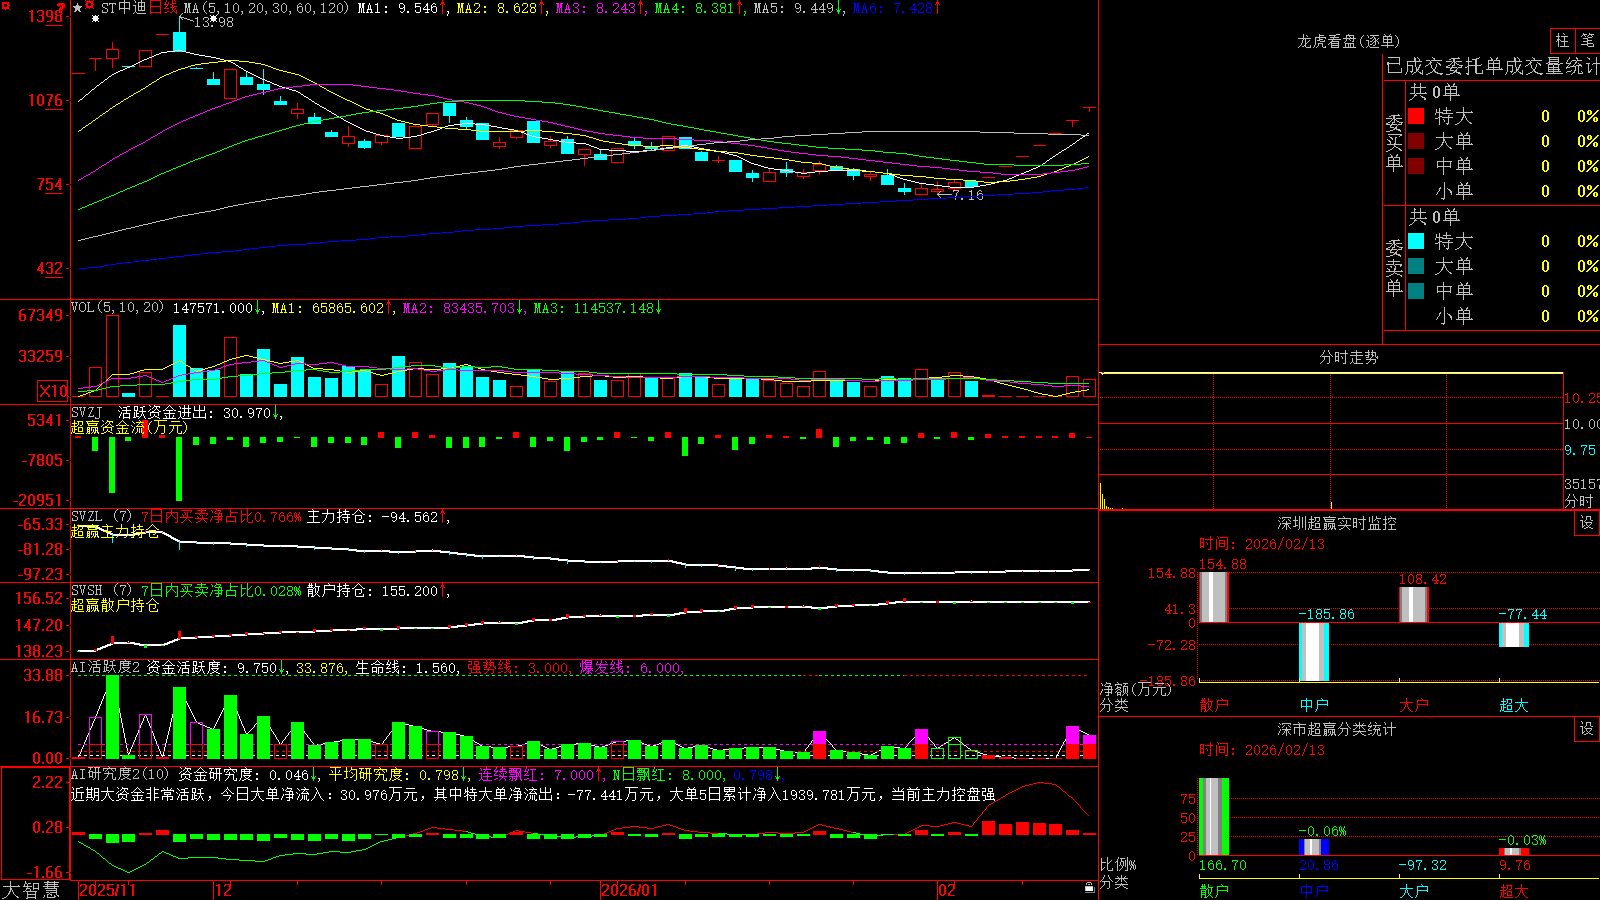Click the gray star favorite icon beside ST中迪
The width and height of the screenshot is (1600, 900).
[77, 8]
